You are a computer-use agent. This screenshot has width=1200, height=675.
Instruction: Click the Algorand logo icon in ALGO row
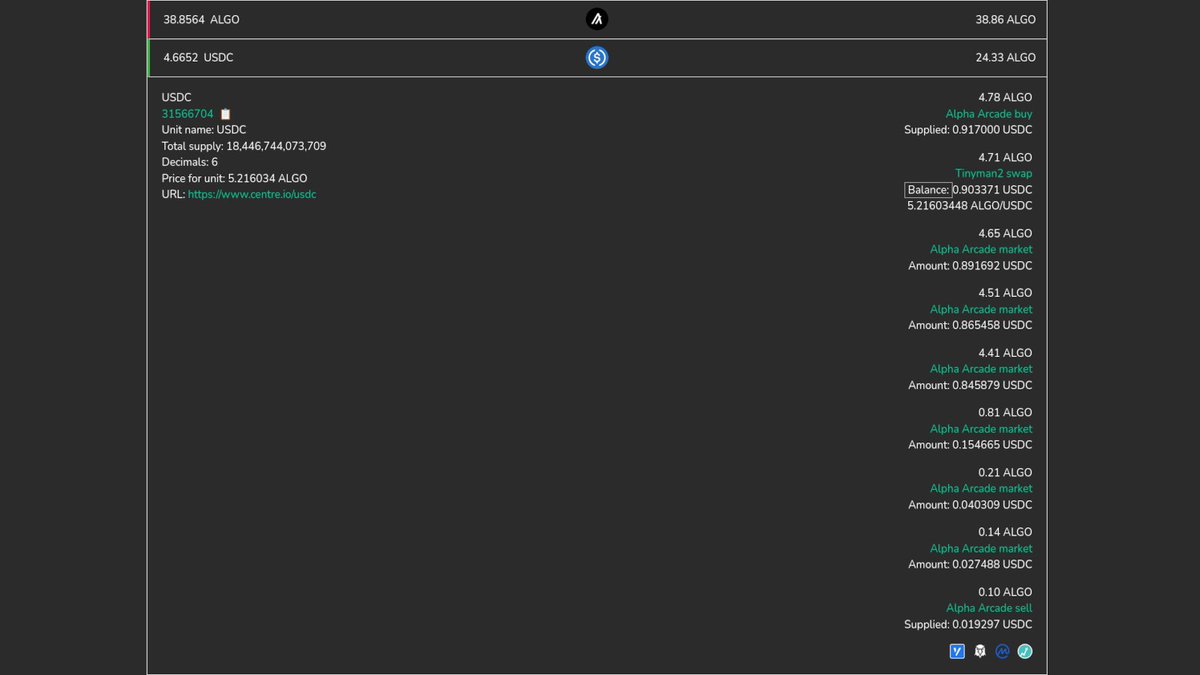pos(597,19)
